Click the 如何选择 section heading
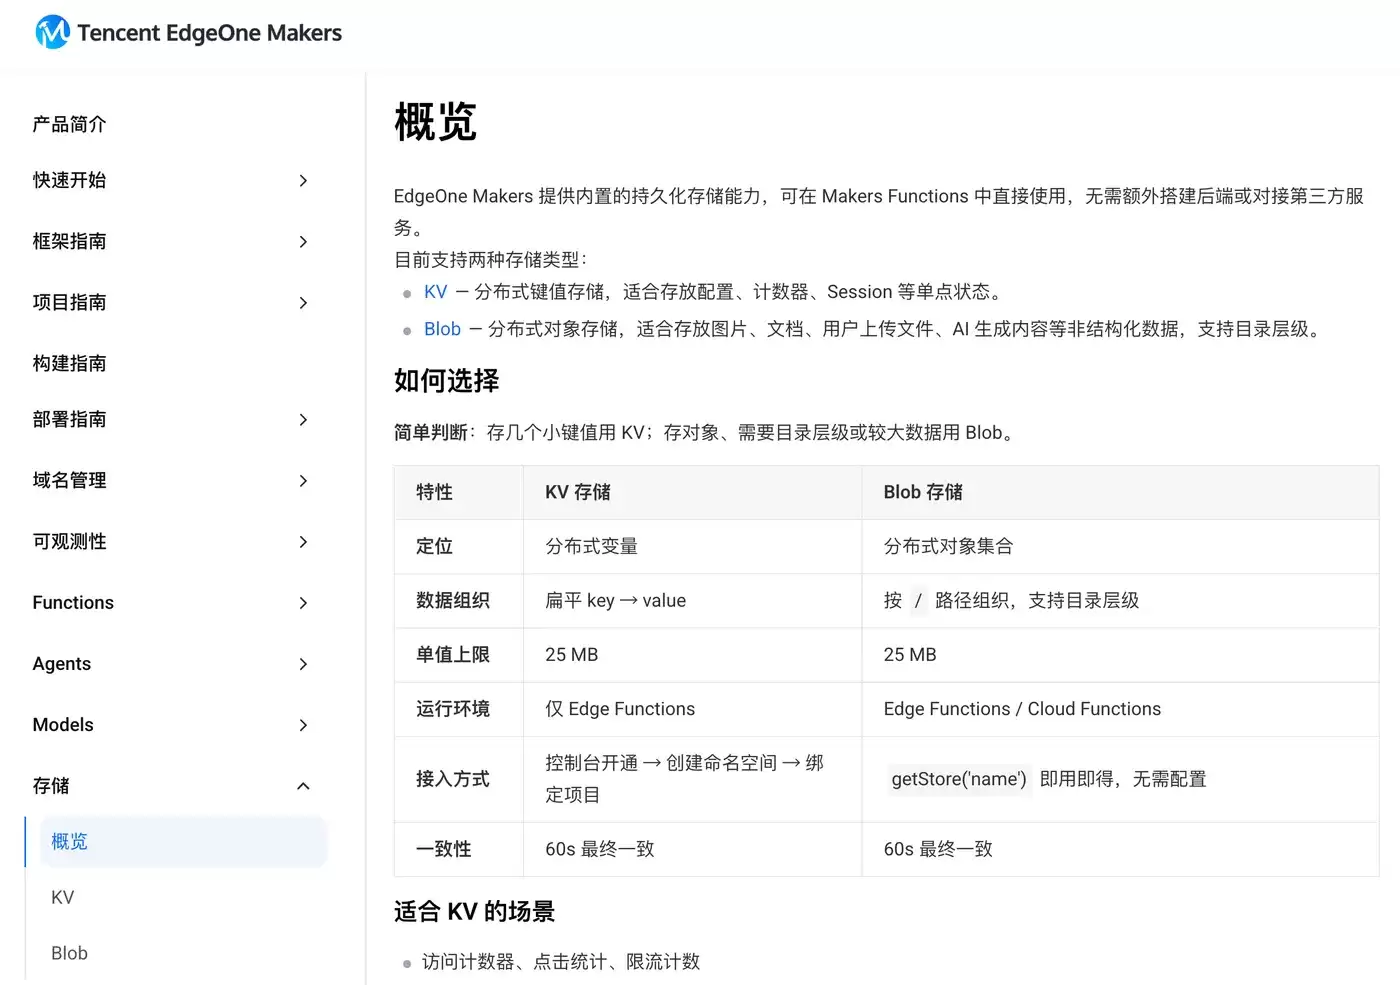This screenshot has width=1400, height=985. tap(446, 380)
